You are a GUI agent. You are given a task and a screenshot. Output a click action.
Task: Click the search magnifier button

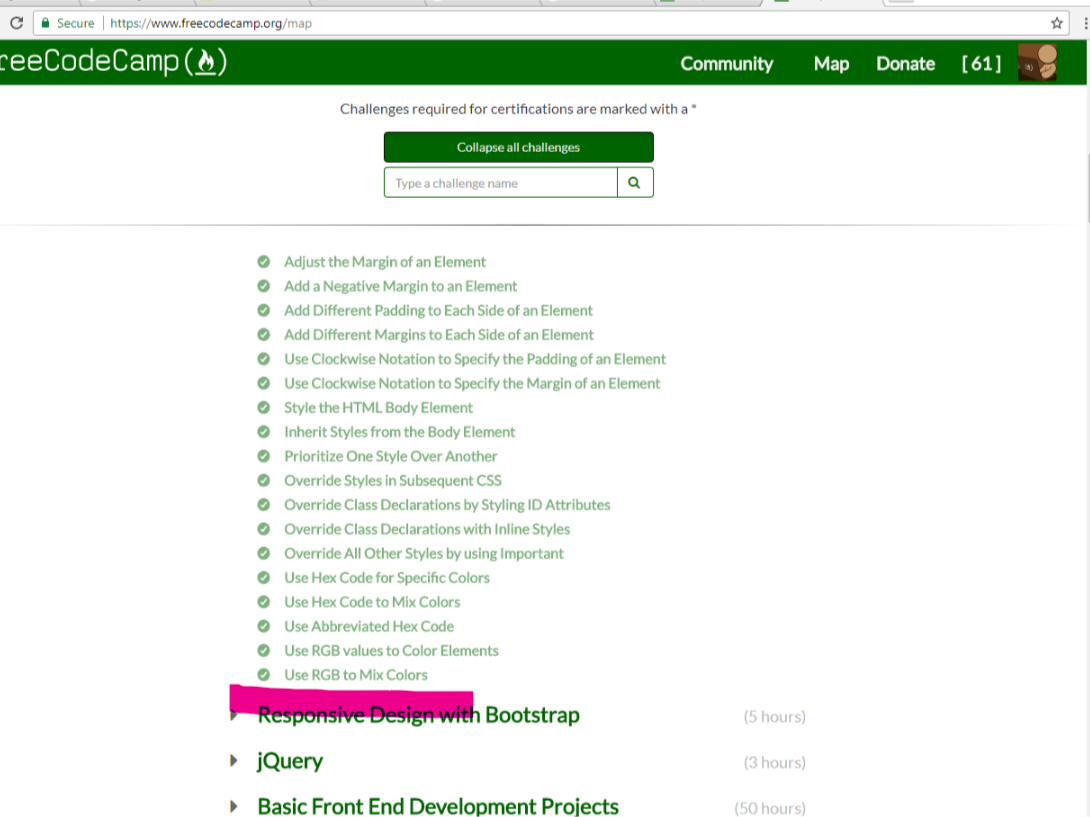pos(634,182)
